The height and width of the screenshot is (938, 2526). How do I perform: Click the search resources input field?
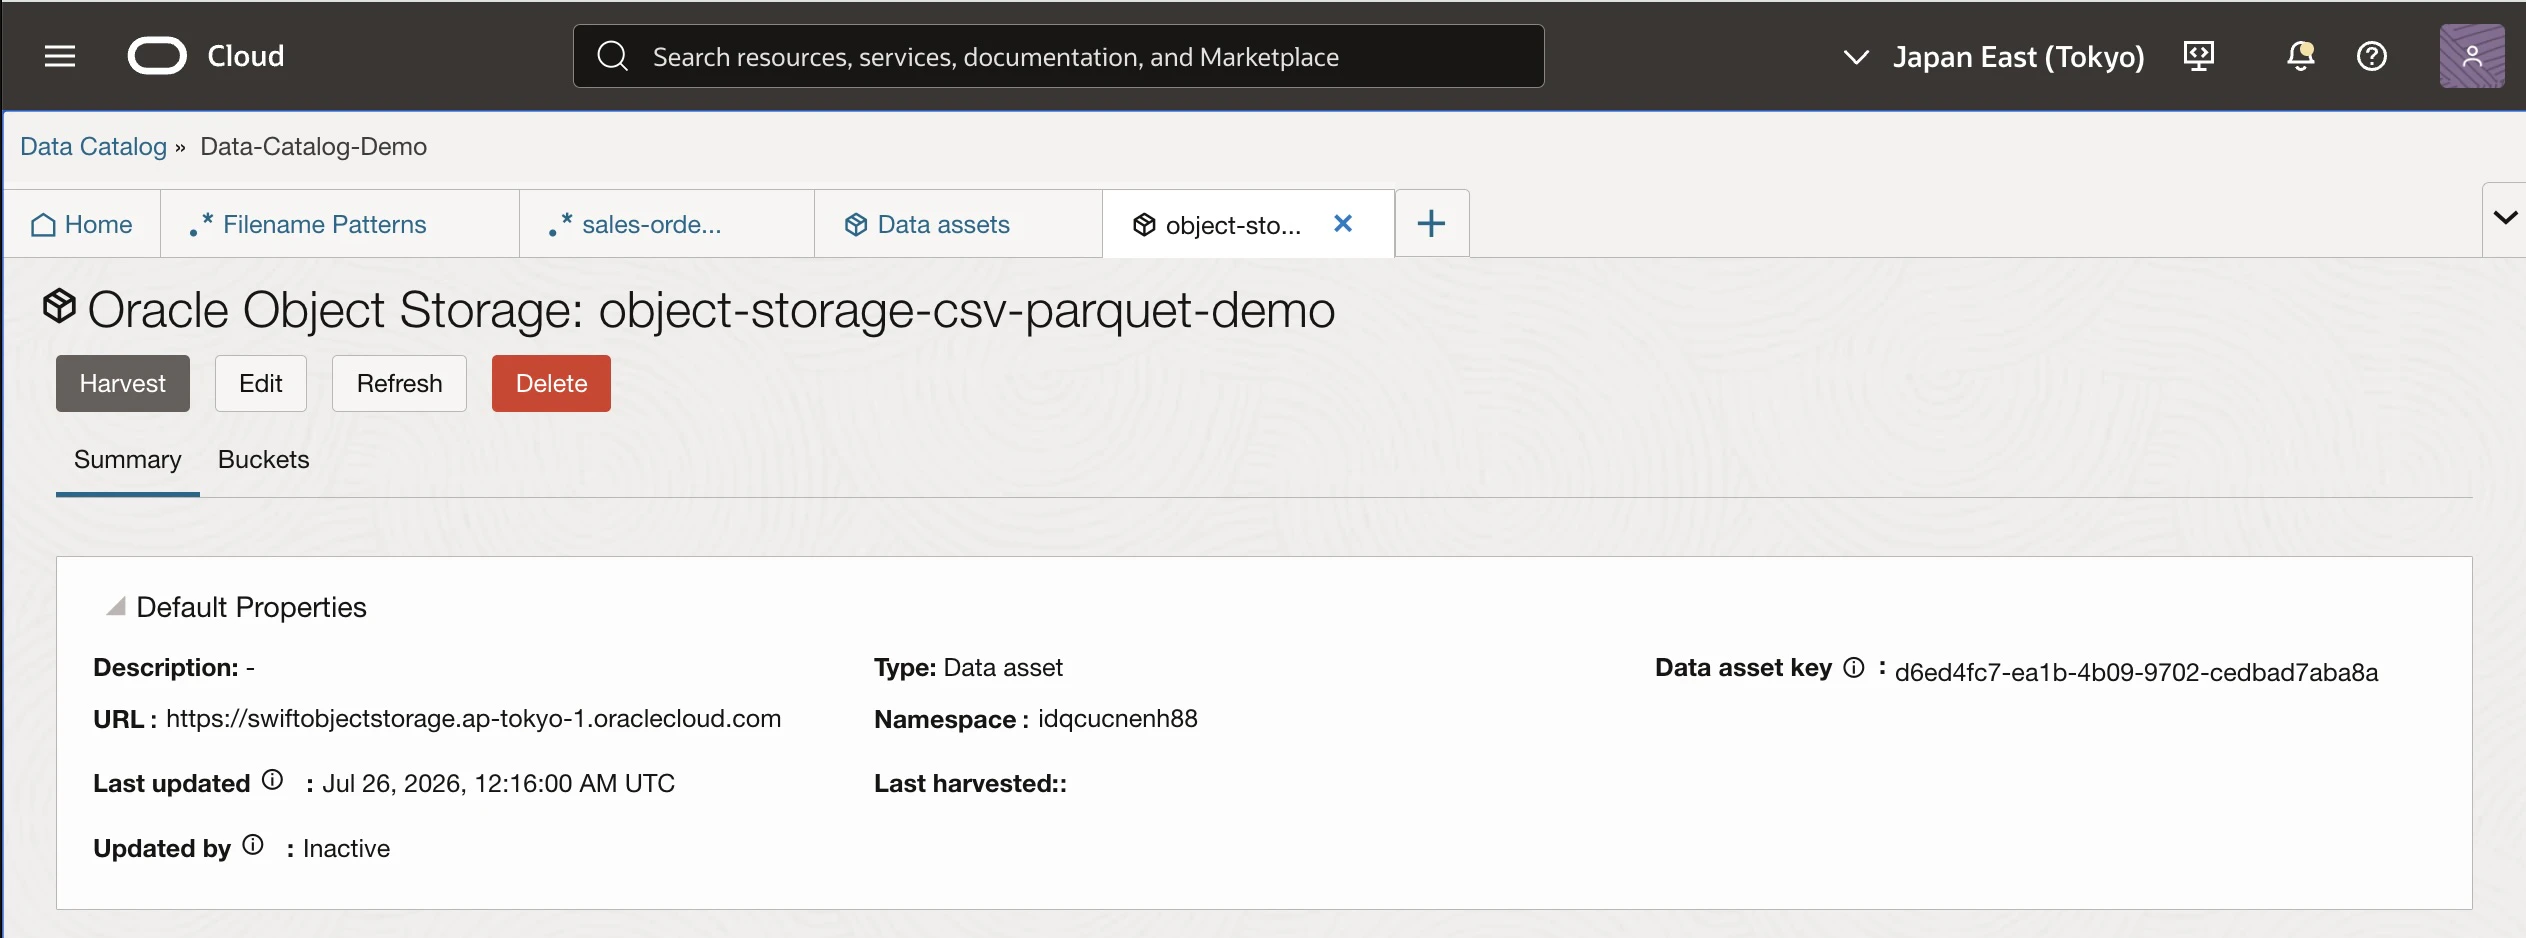(x=1059, y=56)
